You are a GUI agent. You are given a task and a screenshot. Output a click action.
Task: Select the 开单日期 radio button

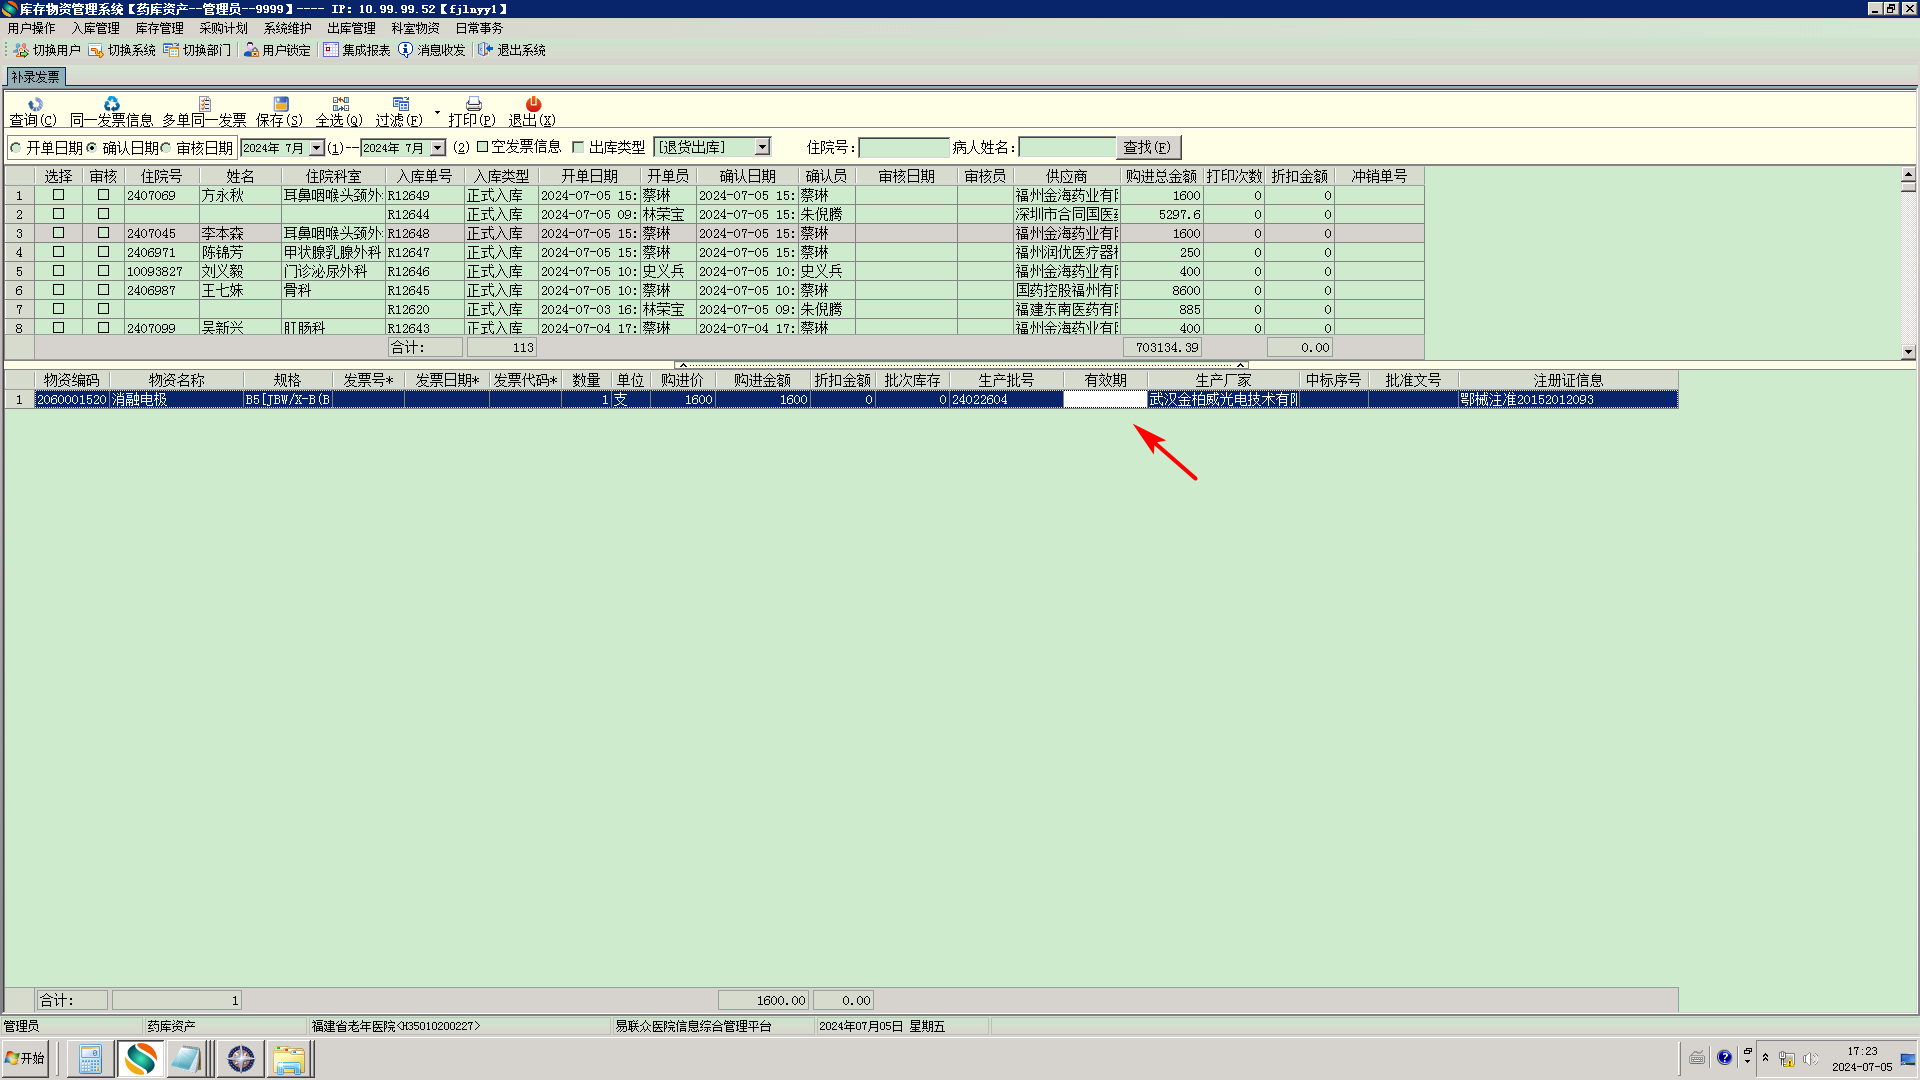(16, 148)
